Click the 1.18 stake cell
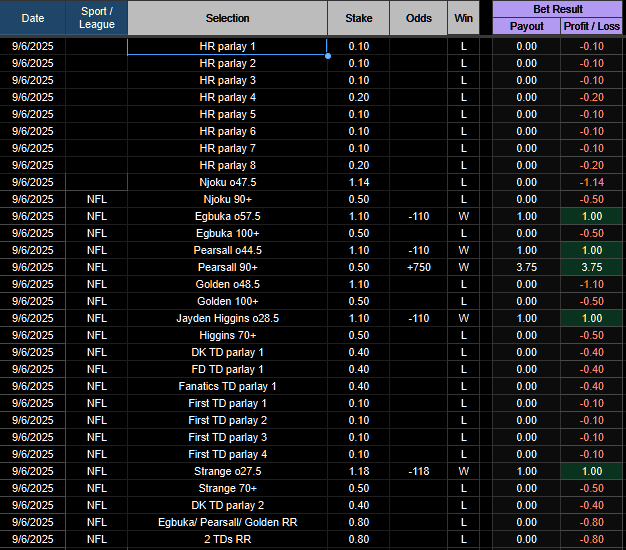This screenshot has height=550, width=626. point(359,471)
